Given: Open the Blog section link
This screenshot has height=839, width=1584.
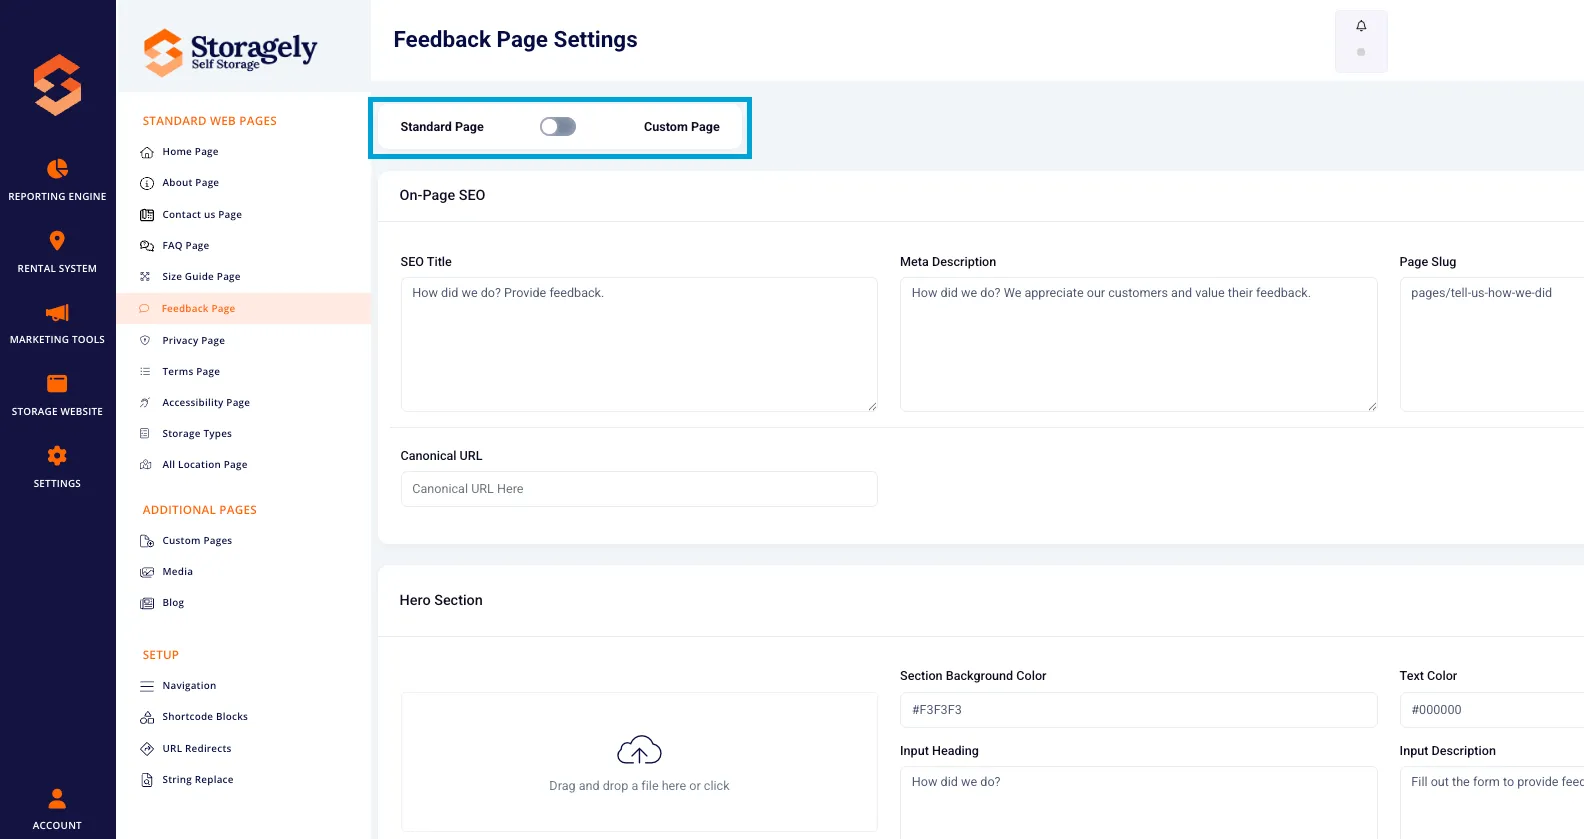Looking at the screenshot, I should point(173,603).
